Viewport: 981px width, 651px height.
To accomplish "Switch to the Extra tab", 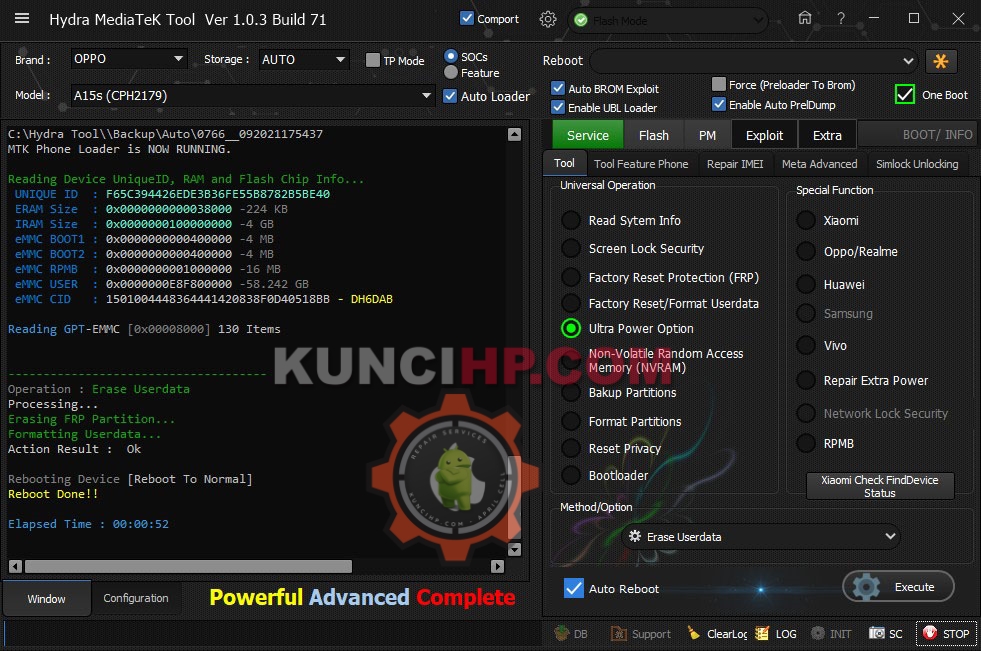I will (827, 135).
